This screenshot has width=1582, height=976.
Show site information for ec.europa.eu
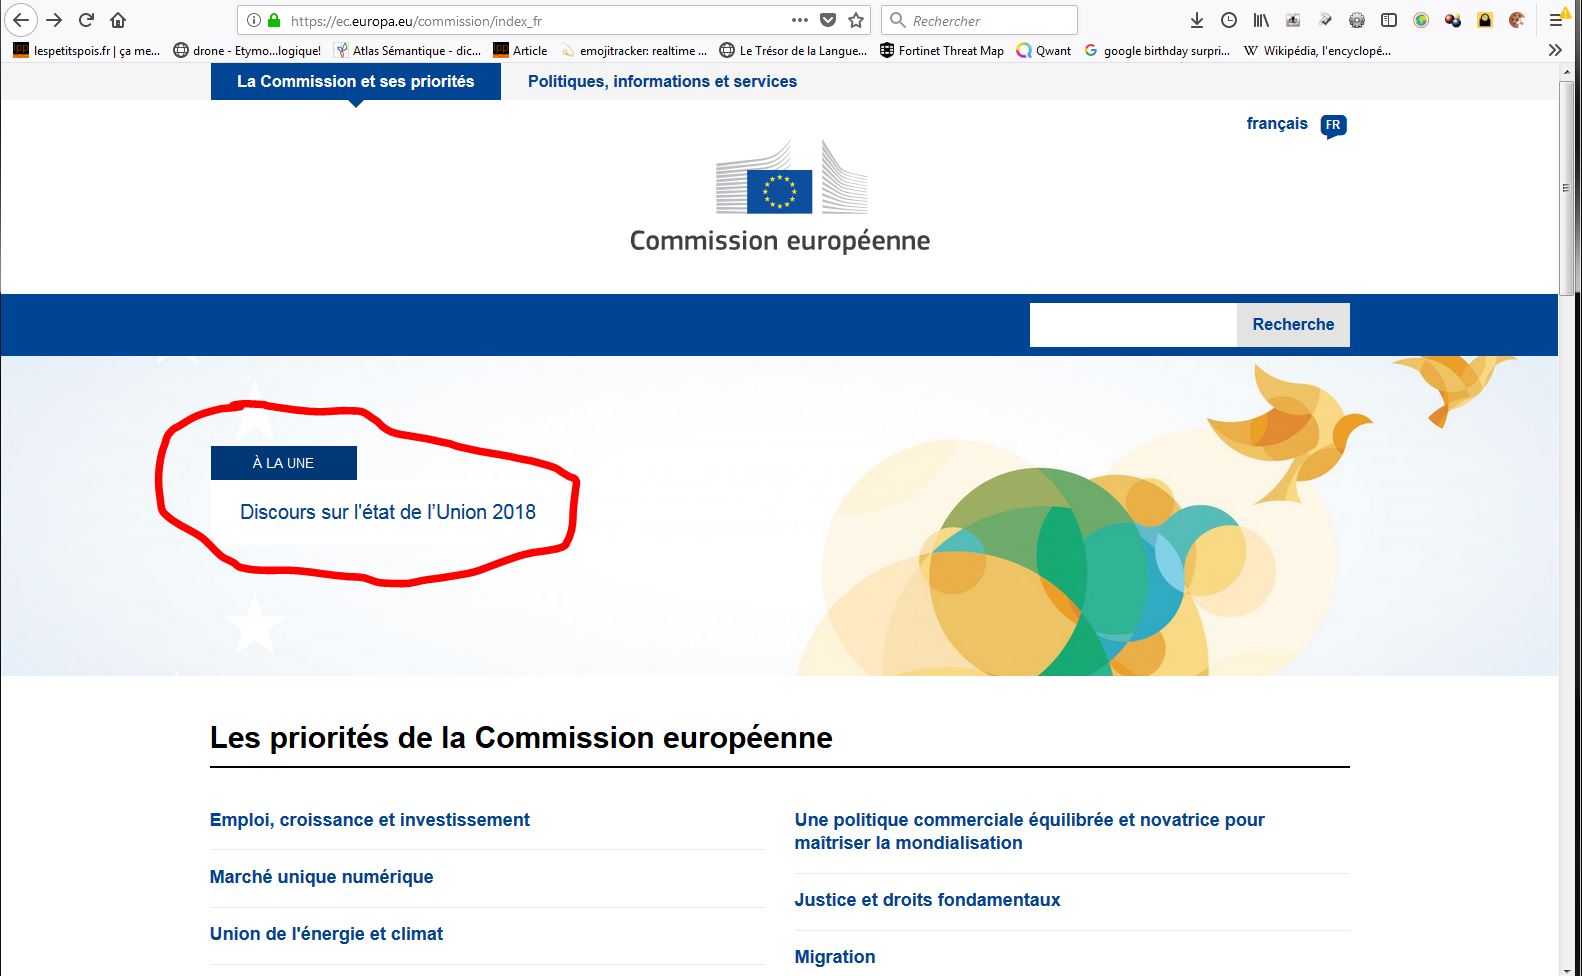click(x=254, y=20)
